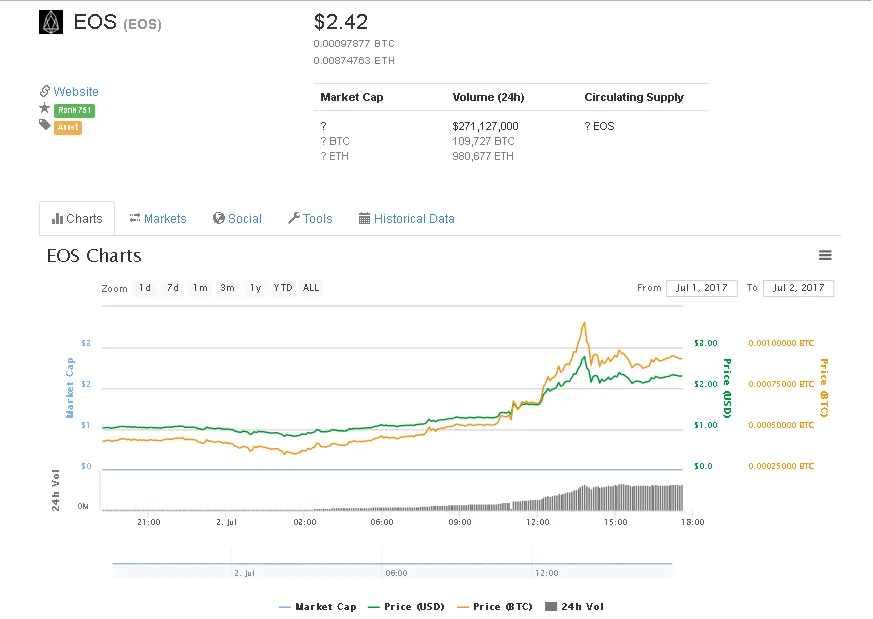Select the Charts tab
This screenshot has width=873, height=619.
pyautogui.click(x=77, y=219)
